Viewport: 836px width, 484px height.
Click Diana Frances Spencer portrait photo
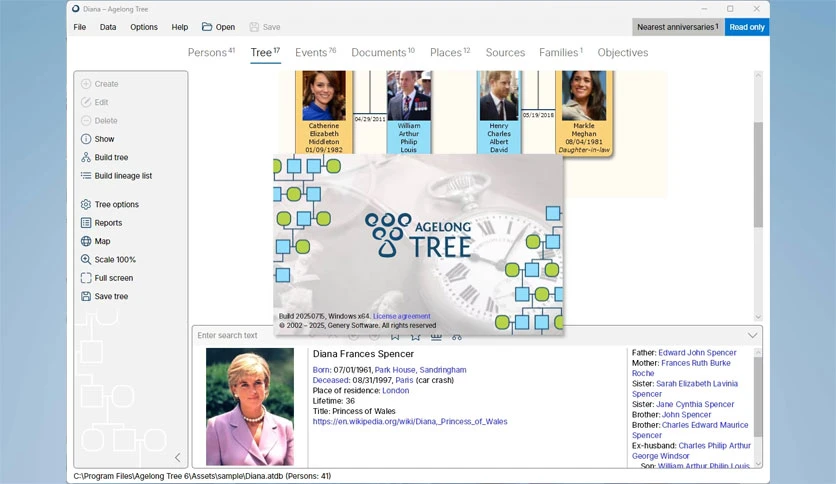[x=250, y=407]
